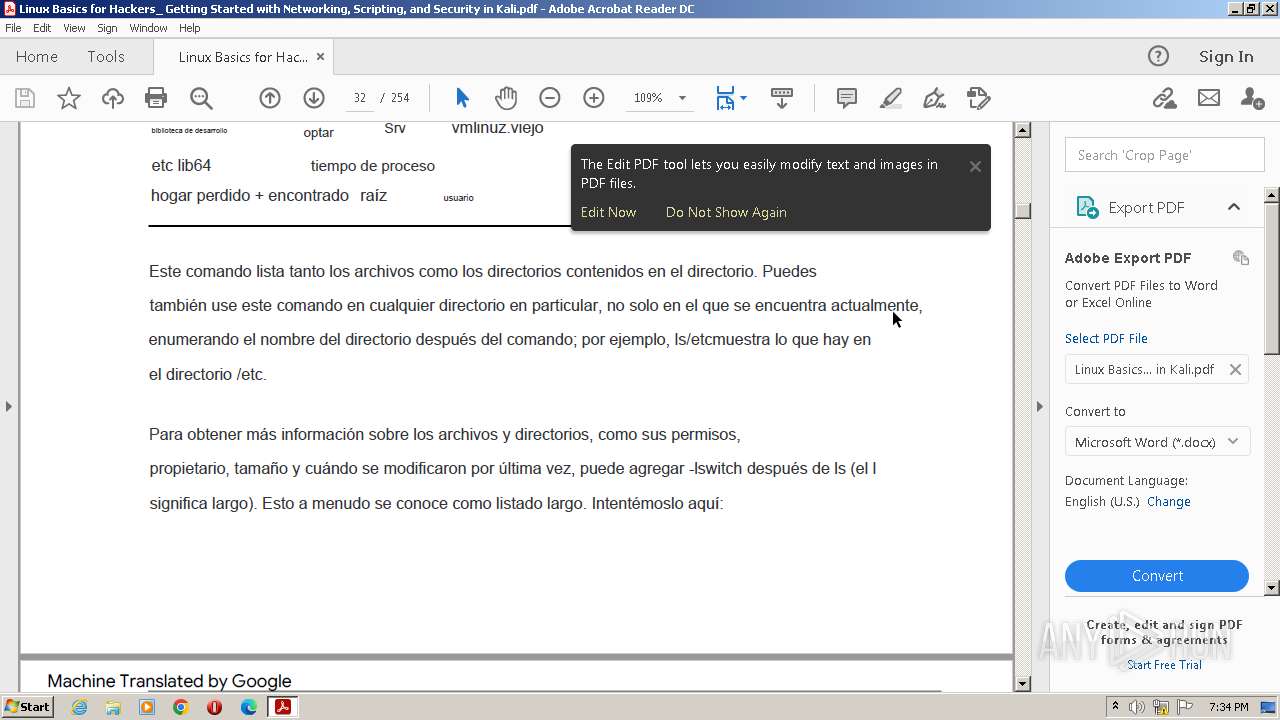Open the File menu

pyautogui.click(x=13, y=28)
